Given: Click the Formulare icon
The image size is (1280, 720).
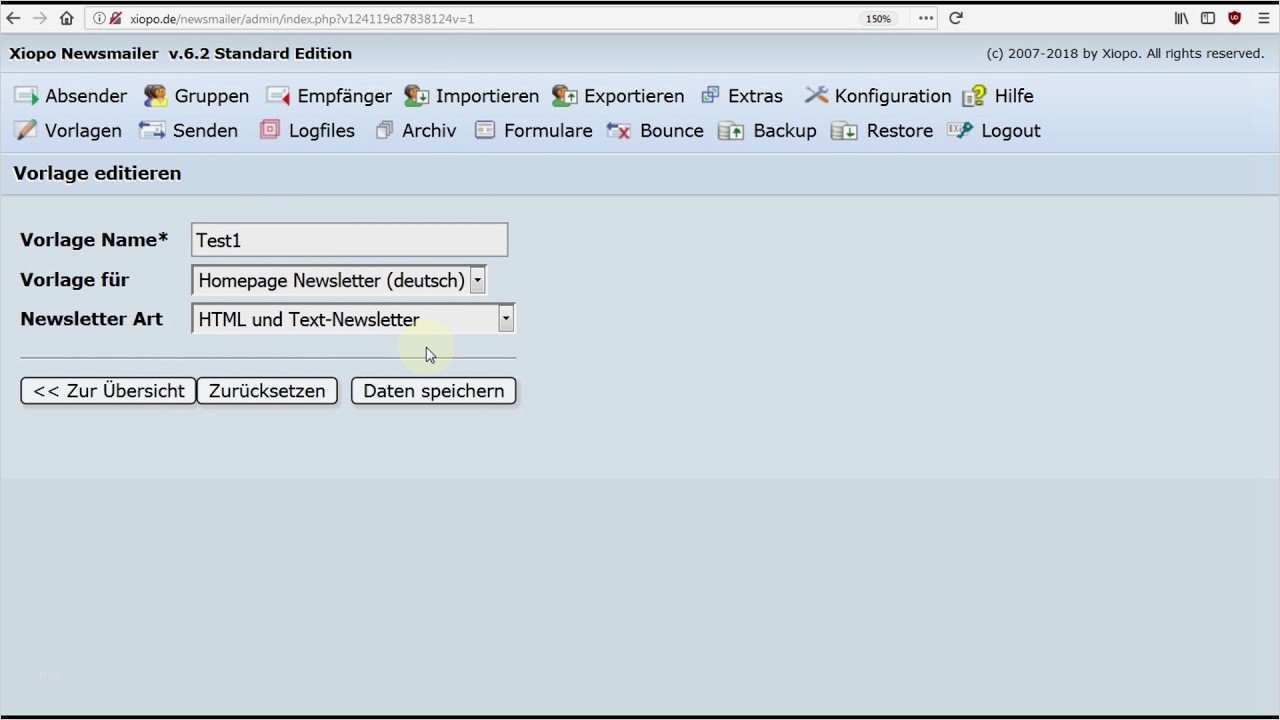Looking at the screenshot, I should tap(485, 130).
